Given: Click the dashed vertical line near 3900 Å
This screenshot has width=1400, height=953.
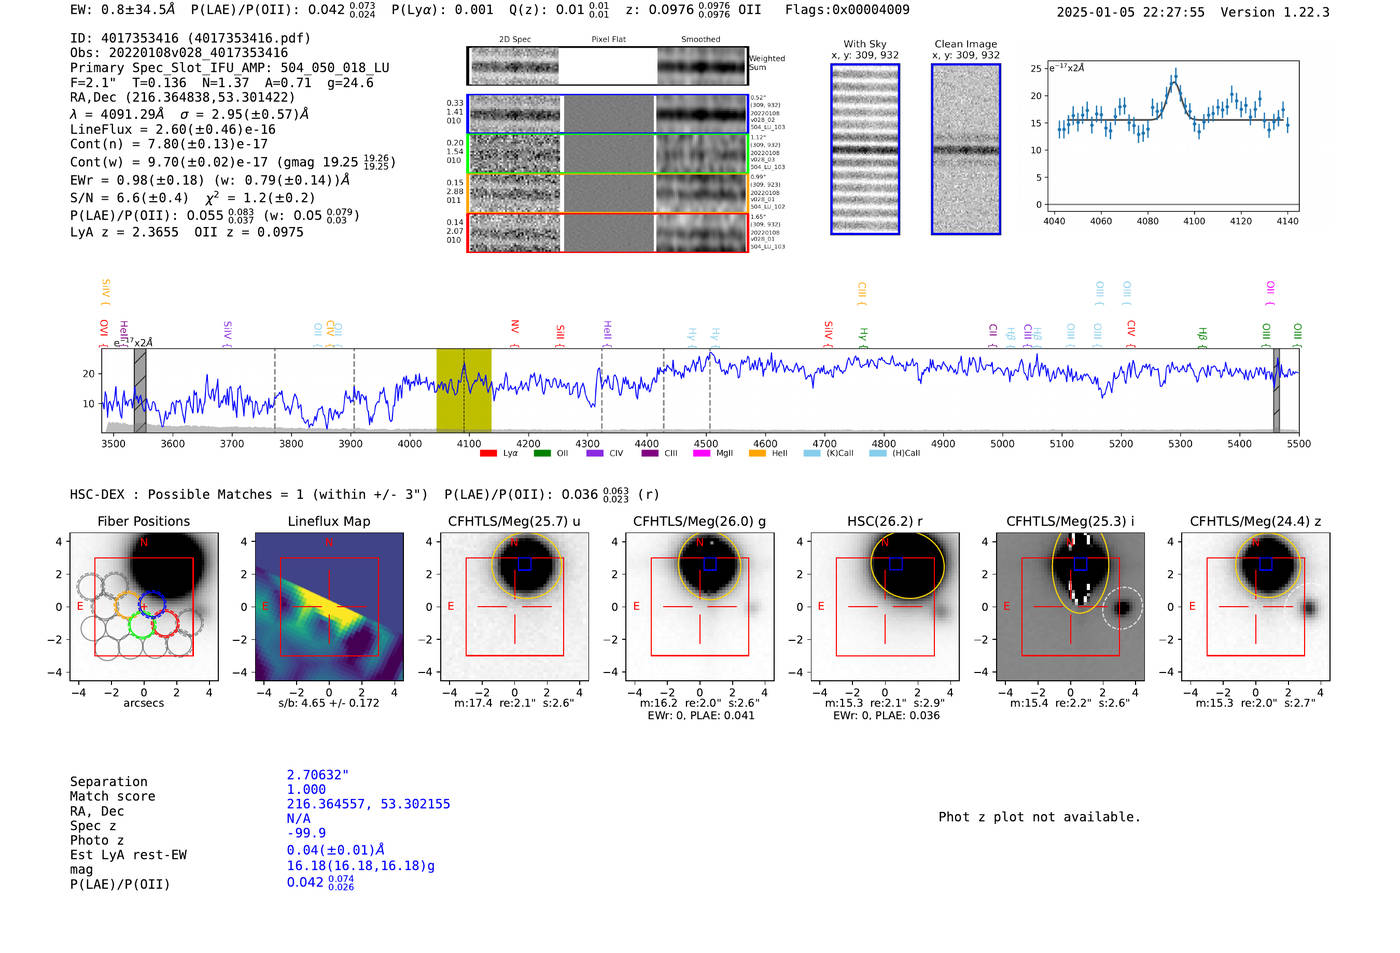Looking at the screenshot, I should click(354, 390).
